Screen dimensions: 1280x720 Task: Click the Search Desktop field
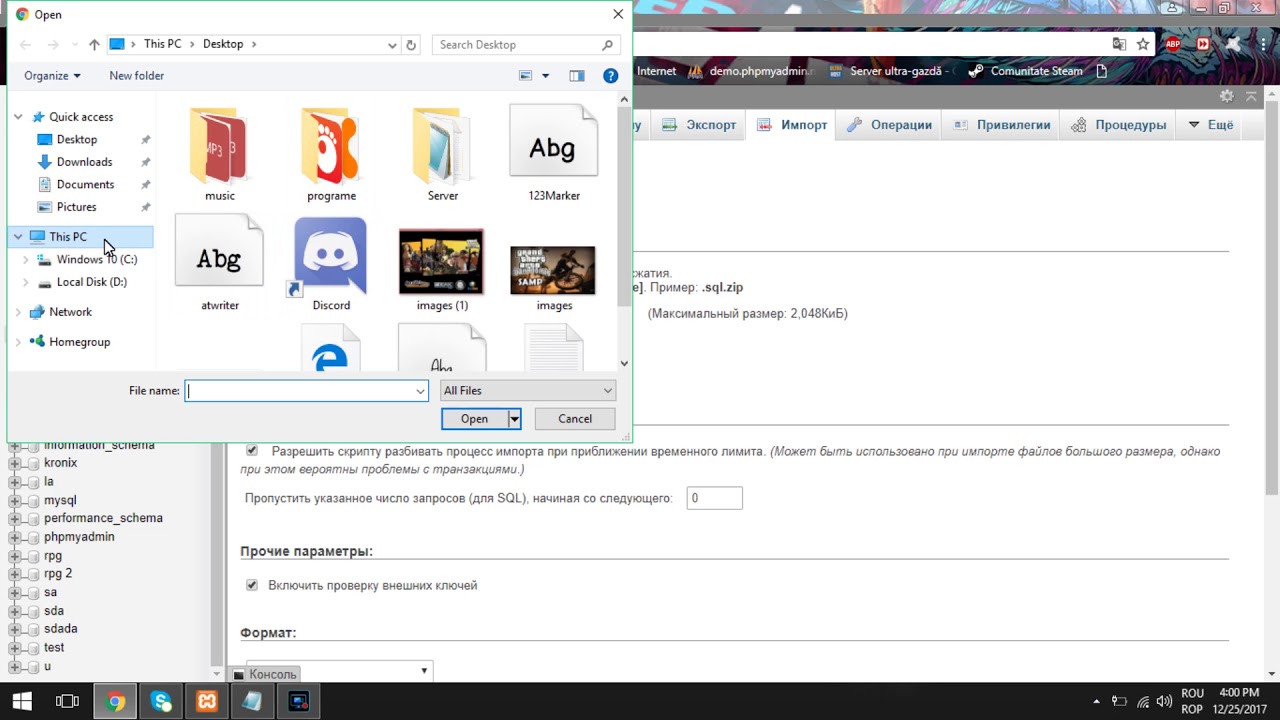point(526,45)
